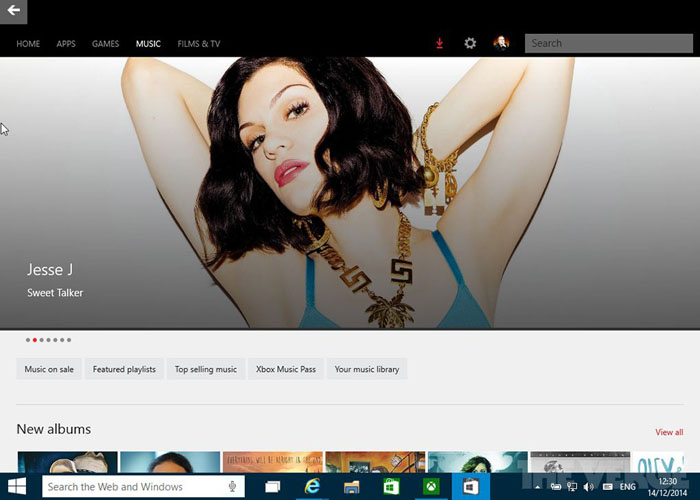Click the Music on sale button

pos(49,369)
